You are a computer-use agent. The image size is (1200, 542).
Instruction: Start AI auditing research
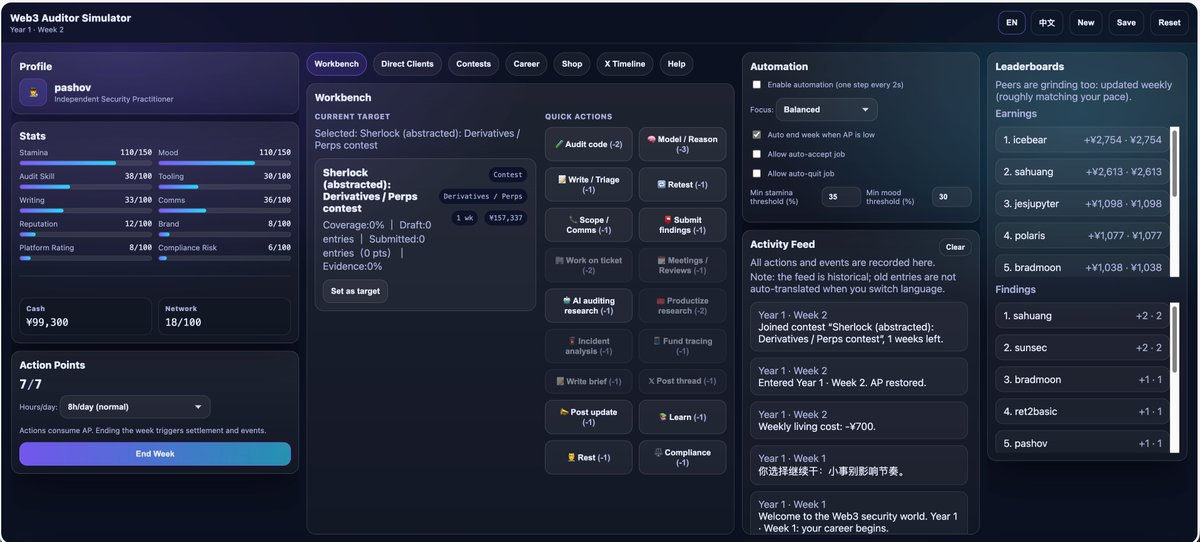click(x=588, y=306)
